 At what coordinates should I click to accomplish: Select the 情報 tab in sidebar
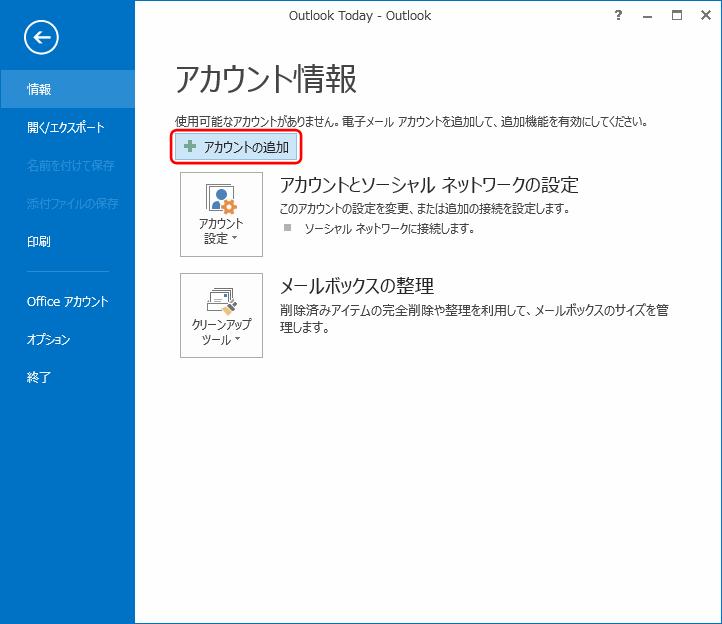(x=67, y=89)
